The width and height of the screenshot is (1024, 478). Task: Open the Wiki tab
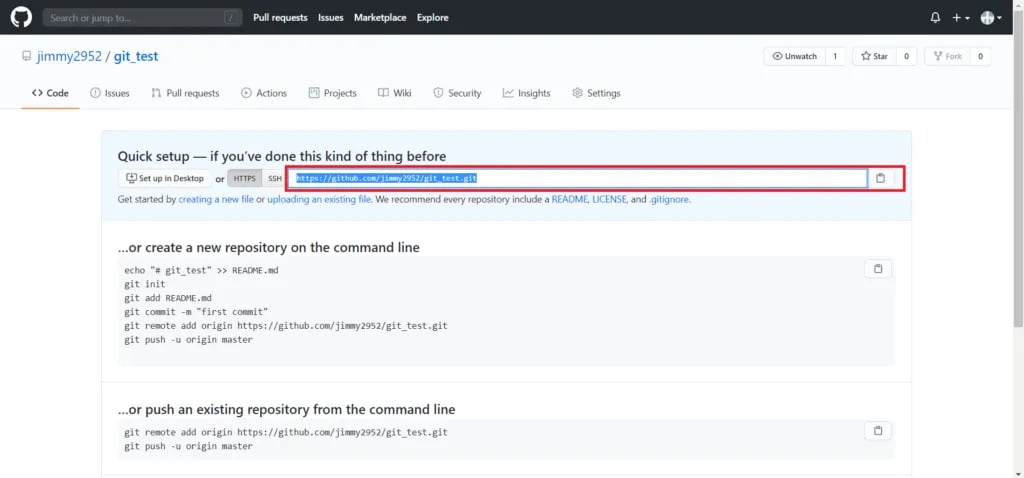pos(394,93)
